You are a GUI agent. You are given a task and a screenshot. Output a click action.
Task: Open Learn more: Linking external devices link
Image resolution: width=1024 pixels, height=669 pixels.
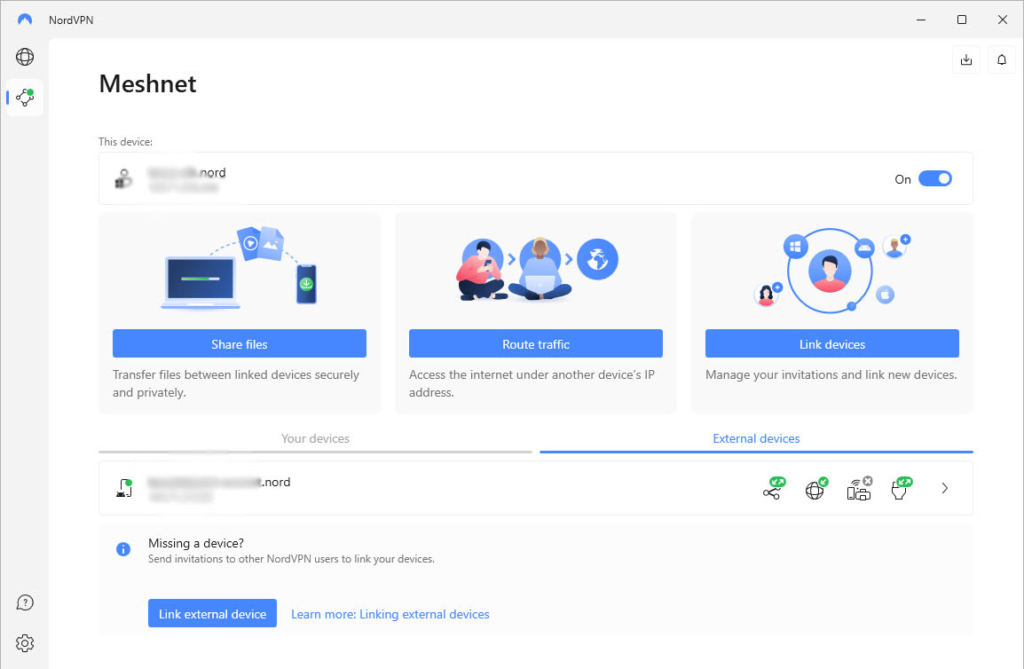point(389,613)
